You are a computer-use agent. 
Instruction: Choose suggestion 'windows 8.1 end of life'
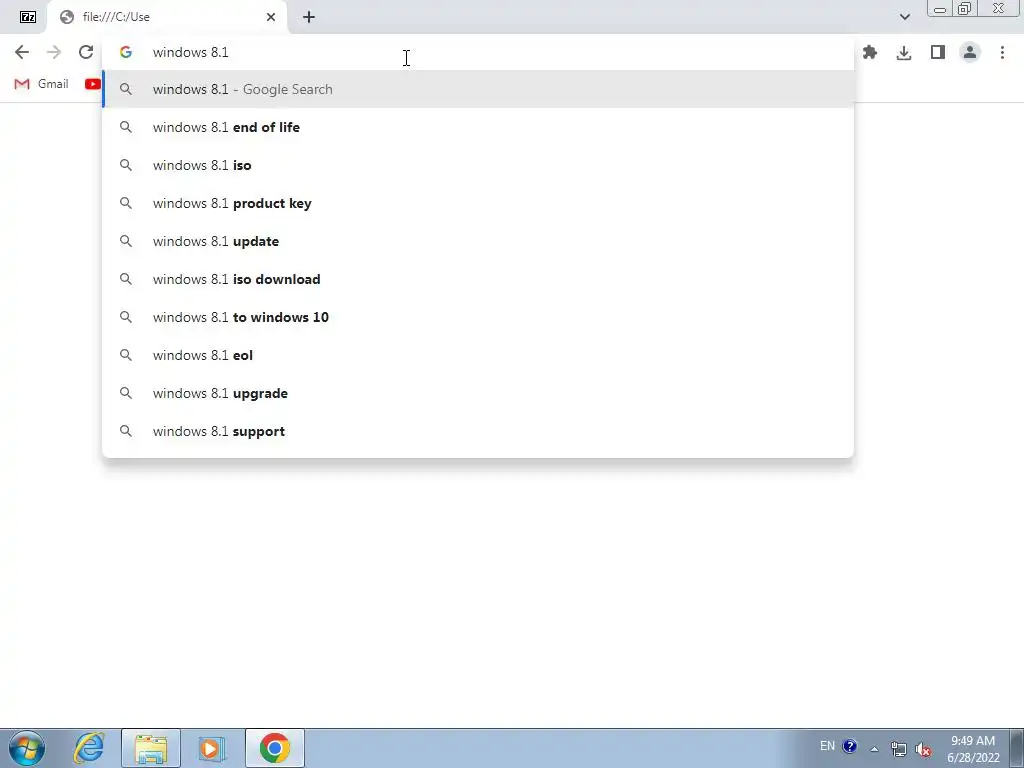[478, 127]
